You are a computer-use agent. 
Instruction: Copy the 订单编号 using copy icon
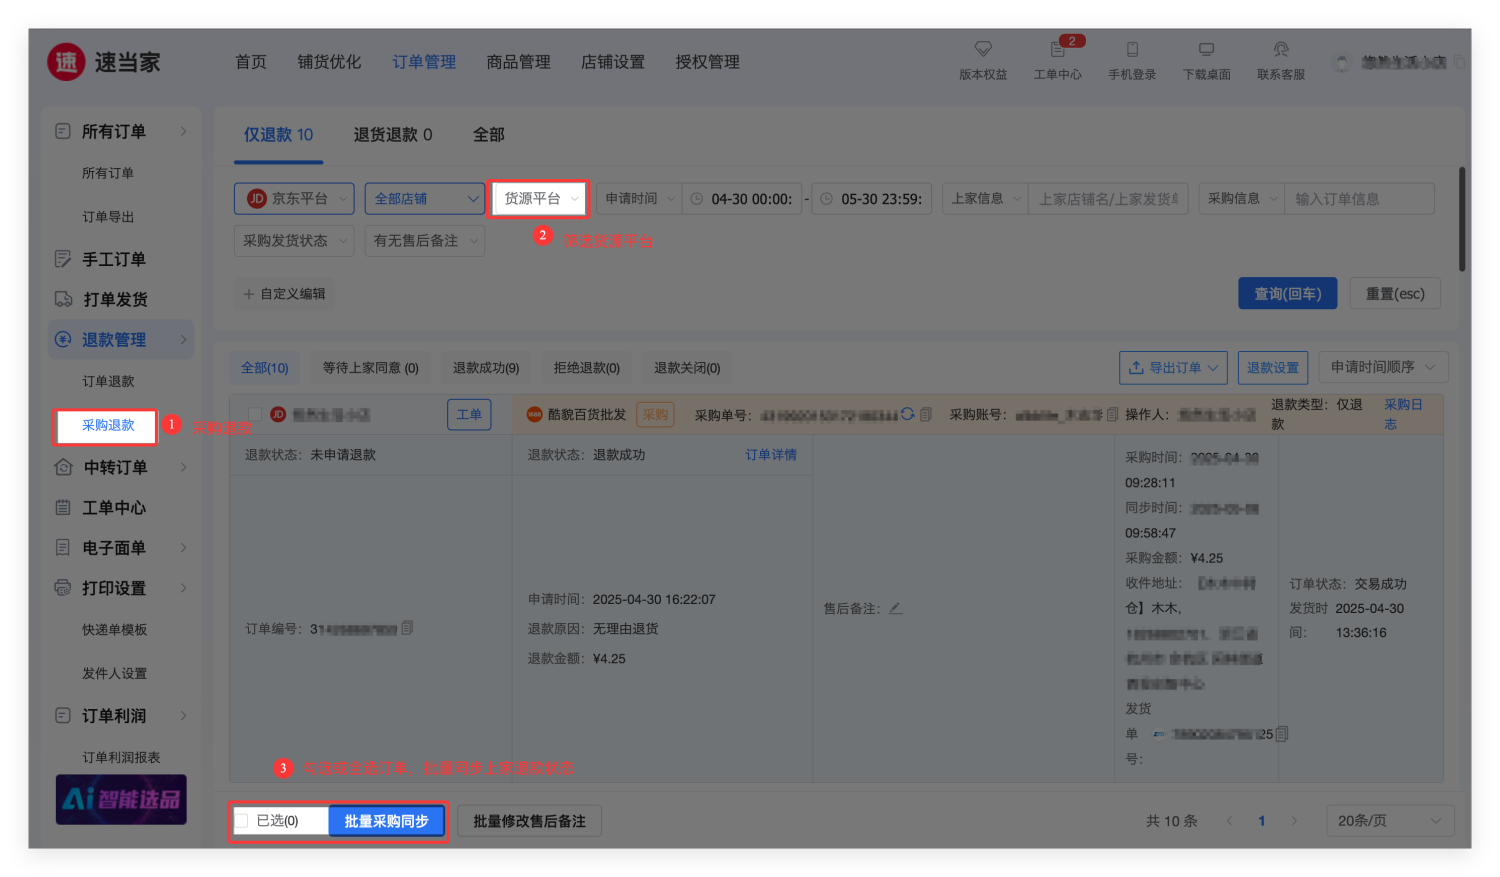(407, 628)
